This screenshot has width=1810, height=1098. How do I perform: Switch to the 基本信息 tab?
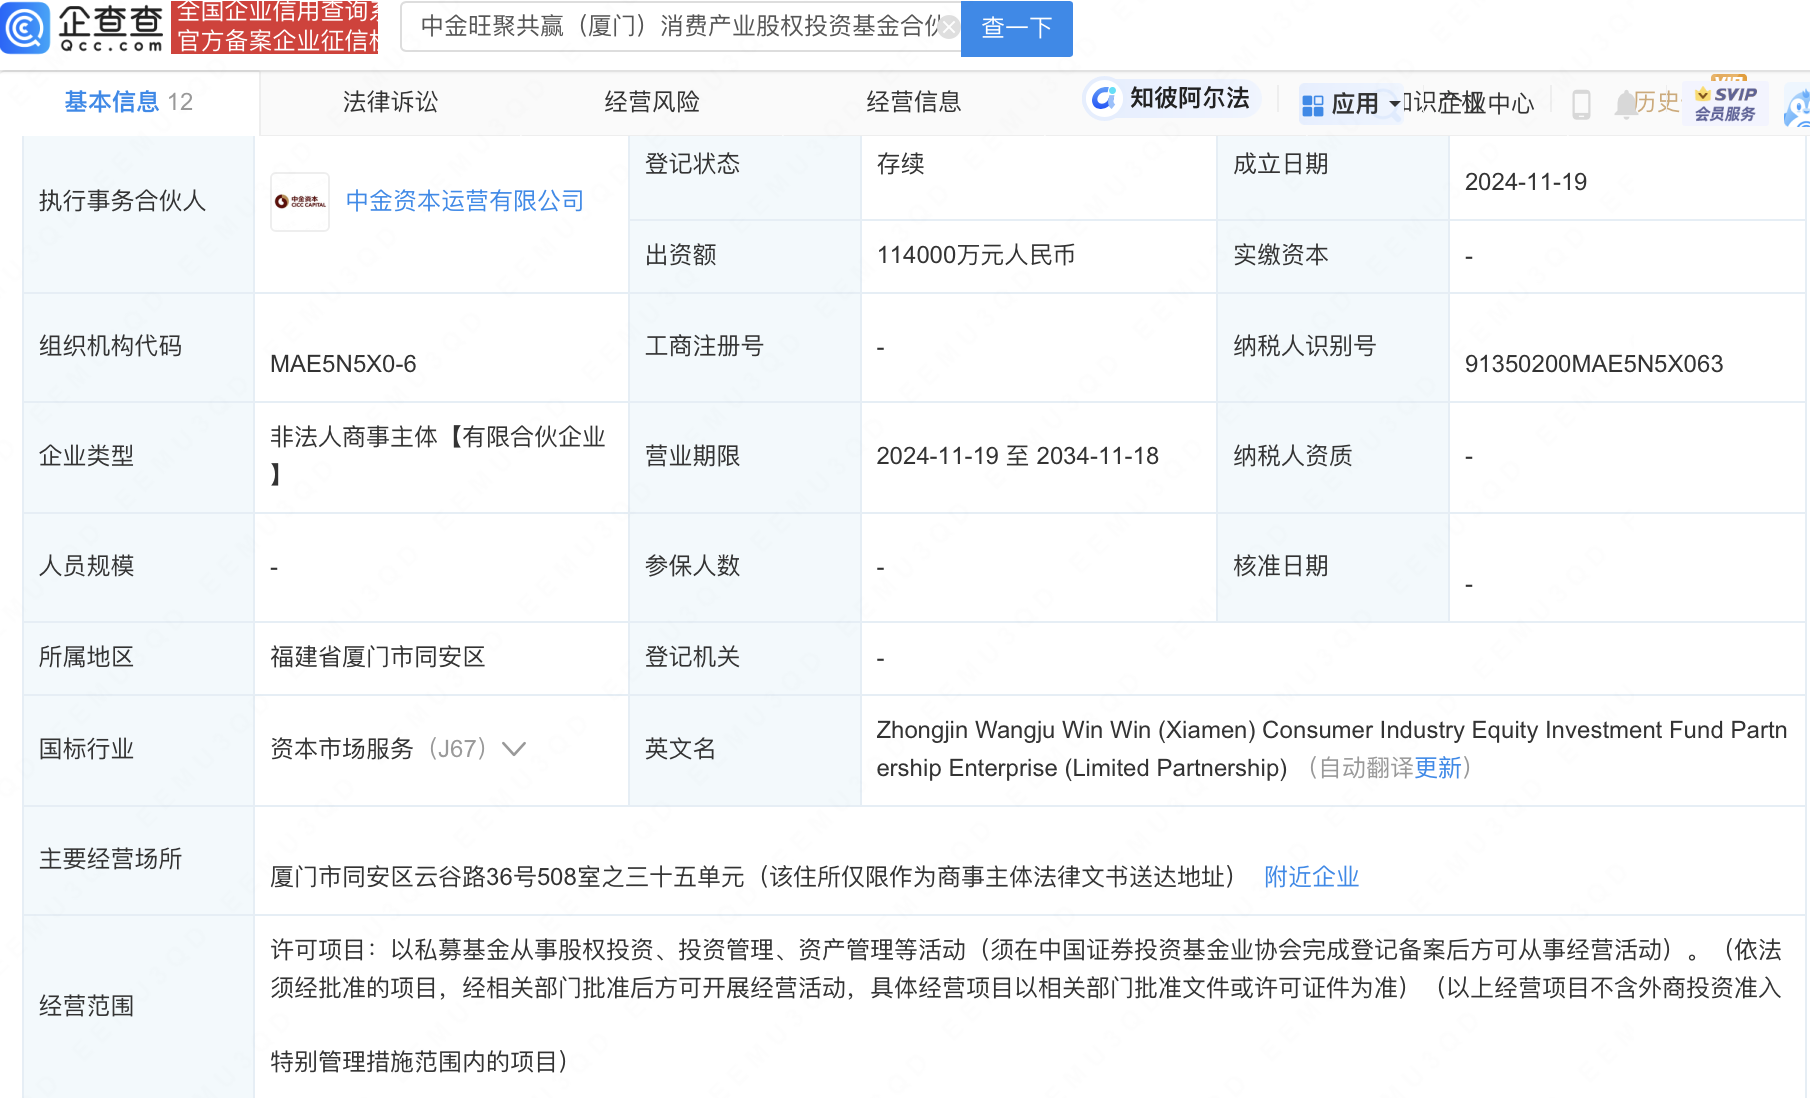(x=128, y=102)
